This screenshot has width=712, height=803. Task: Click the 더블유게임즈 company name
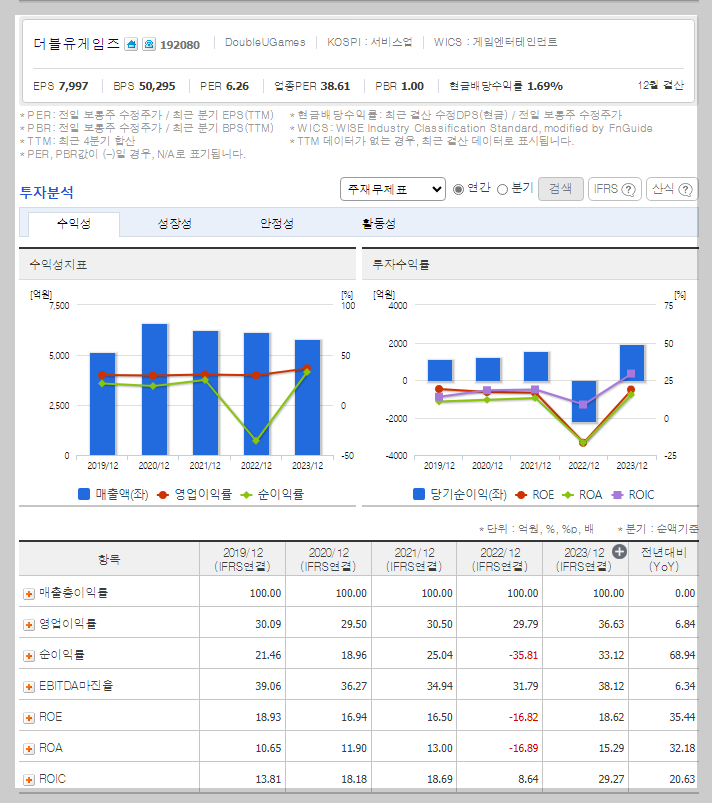pyautogui.click(x=77, y=44)
